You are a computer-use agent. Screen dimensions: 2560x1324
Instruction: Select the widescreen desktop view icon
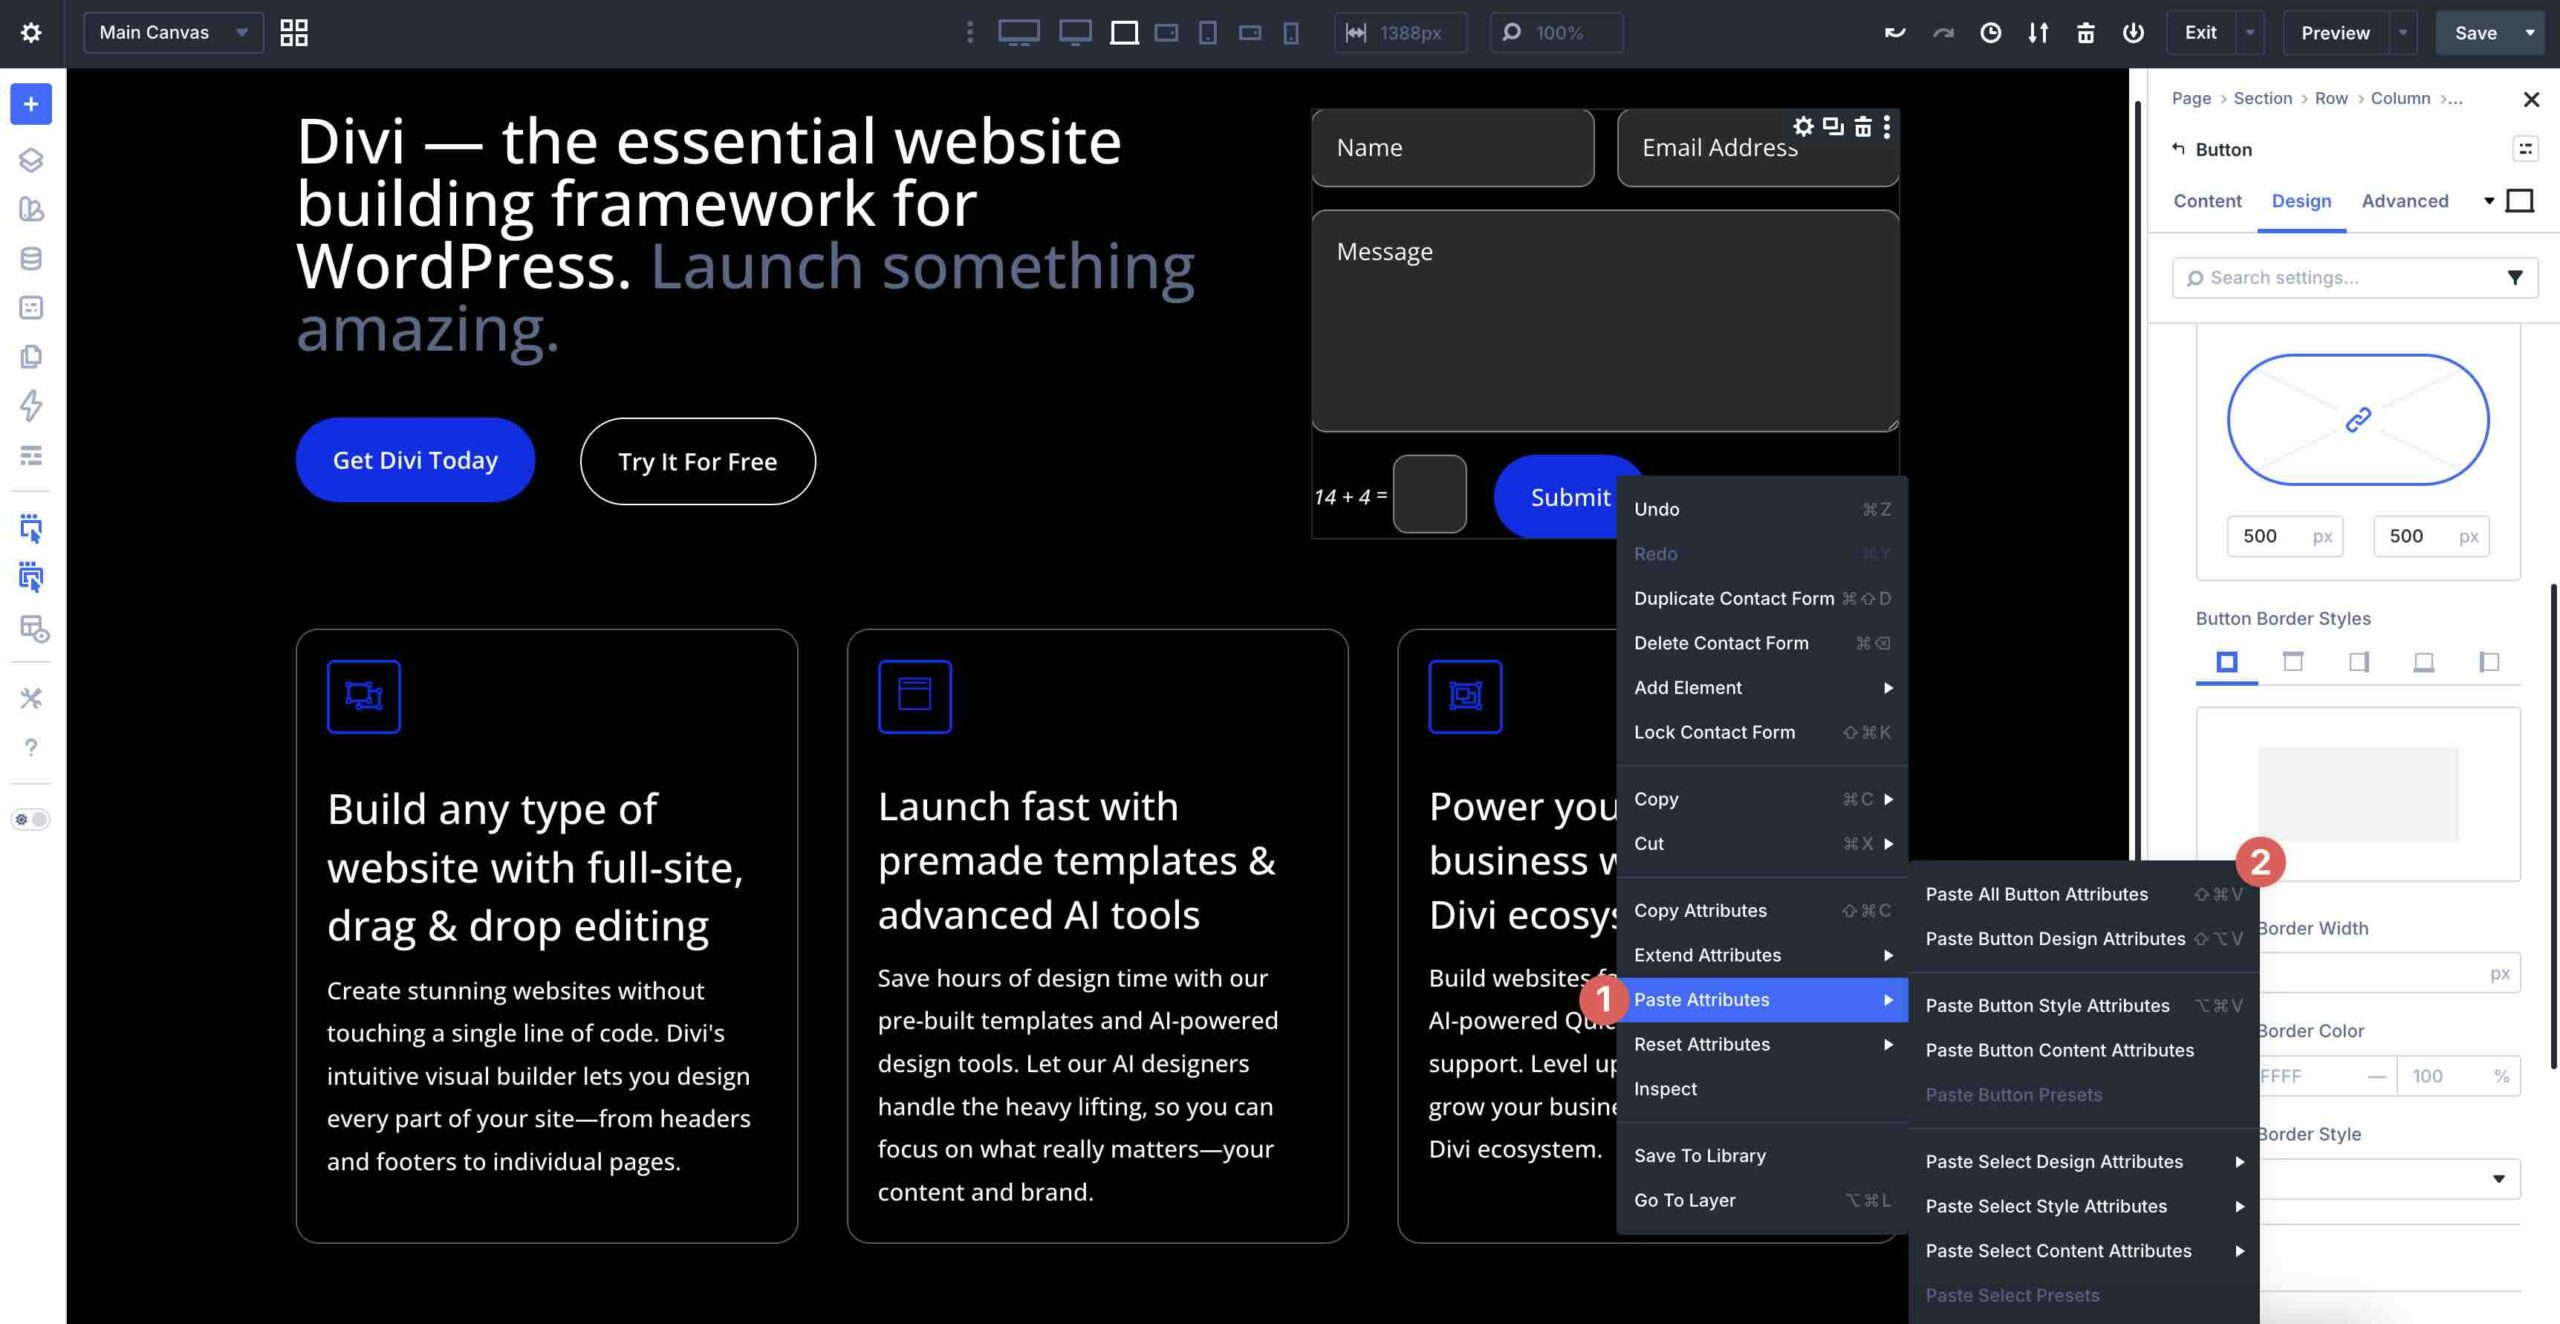point(1018,33)
